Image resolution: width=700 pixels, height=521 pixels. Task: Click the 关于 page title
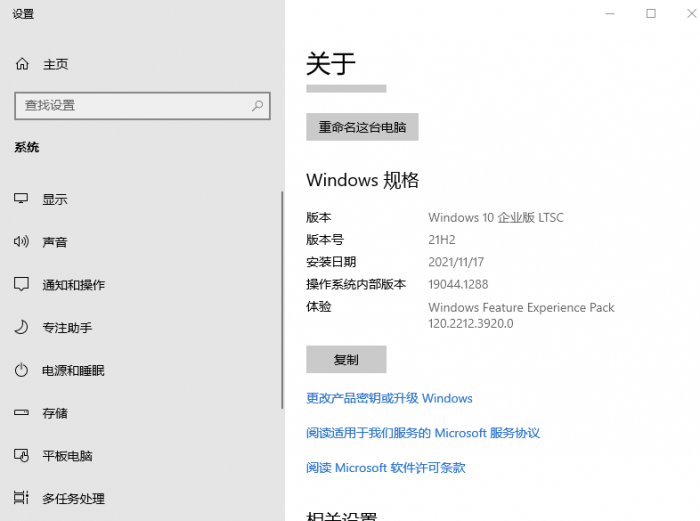[331, 63]
